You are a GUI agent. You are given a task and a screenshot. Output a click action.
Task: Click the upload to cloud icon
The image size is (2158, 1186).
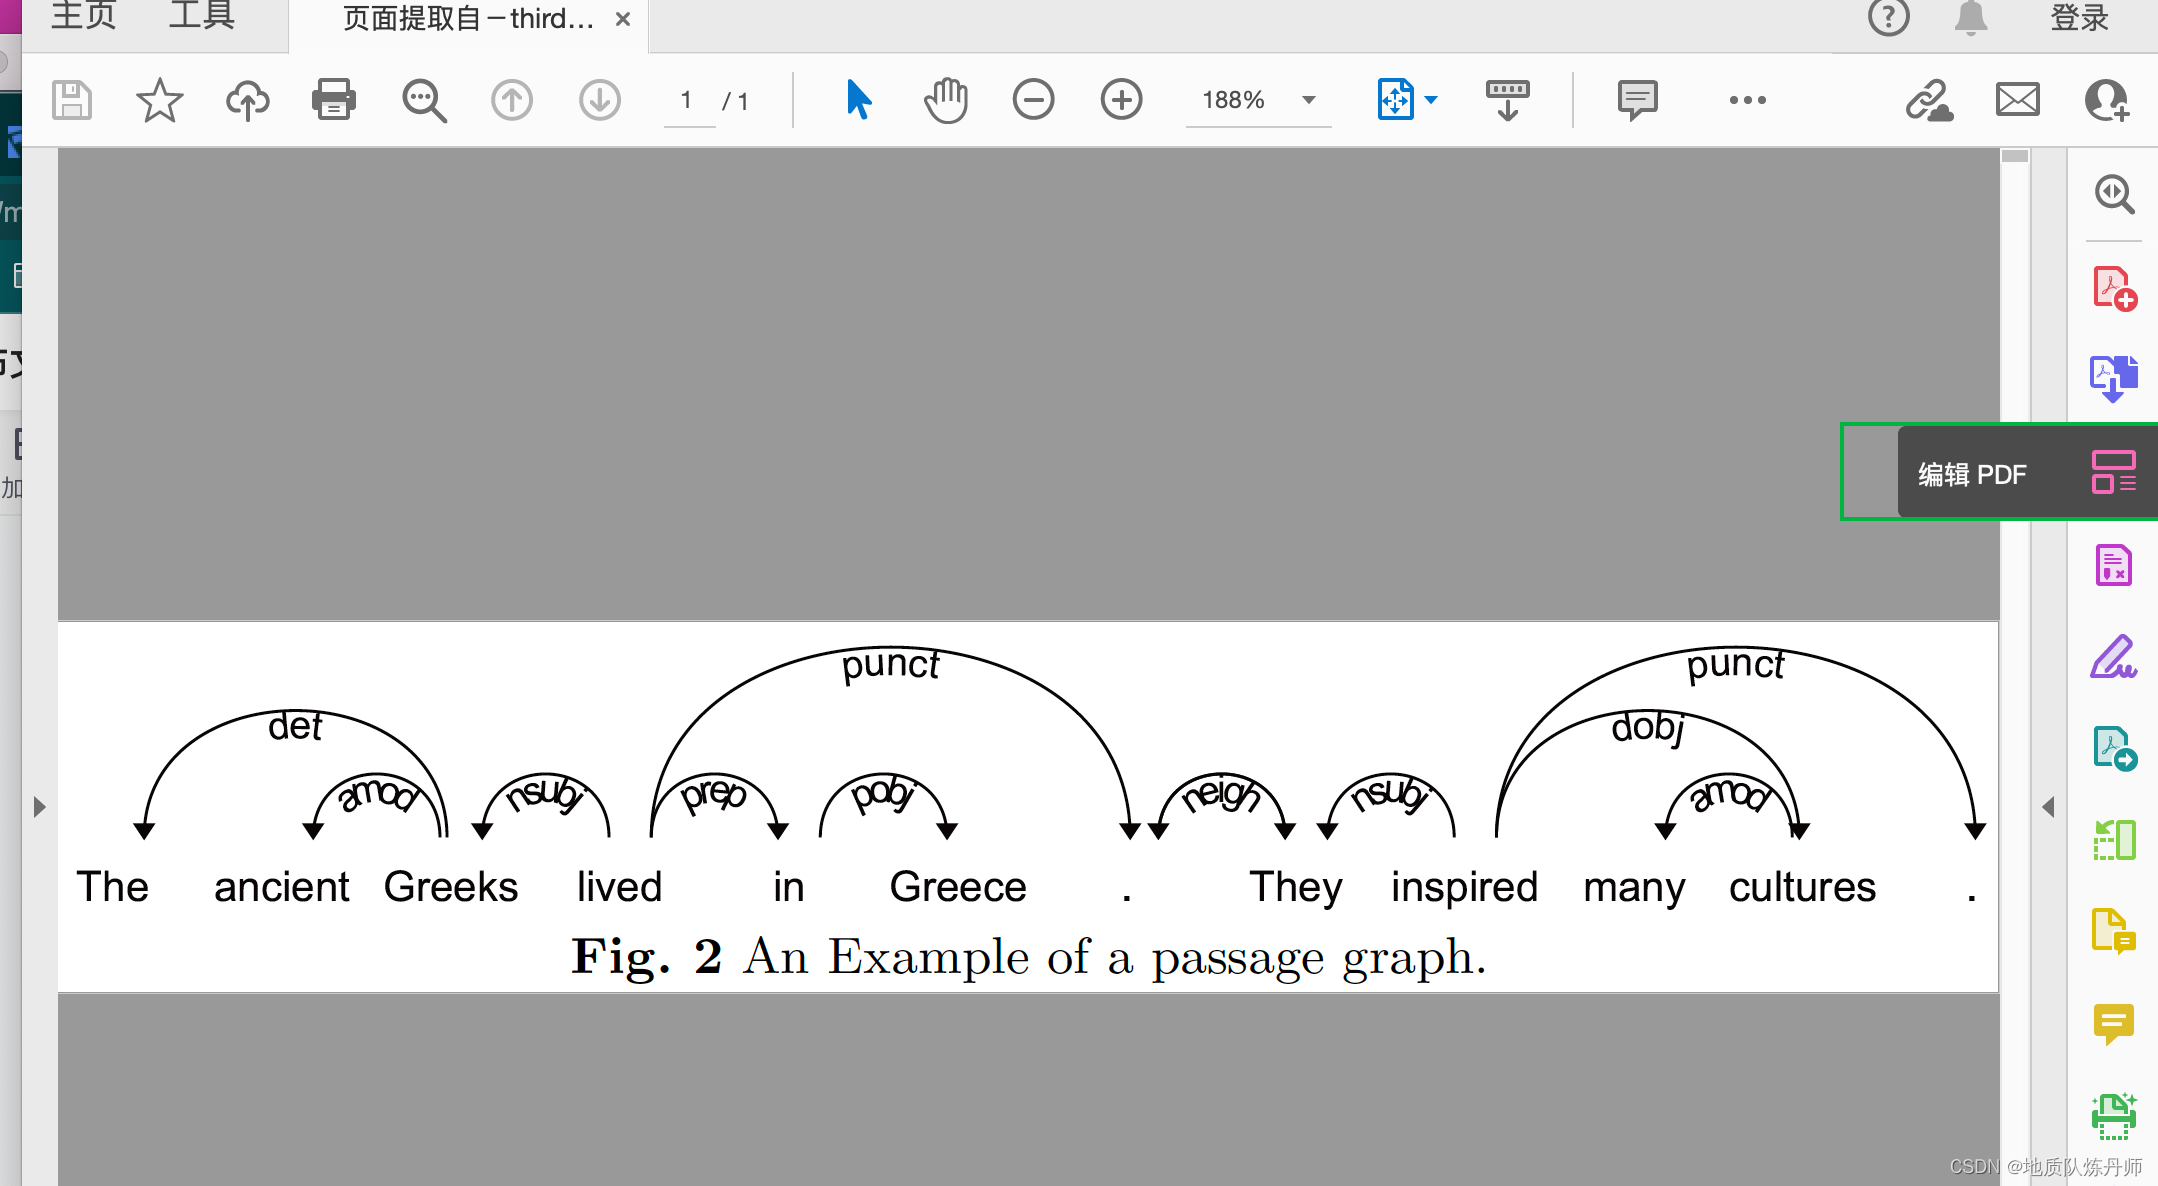247,100
